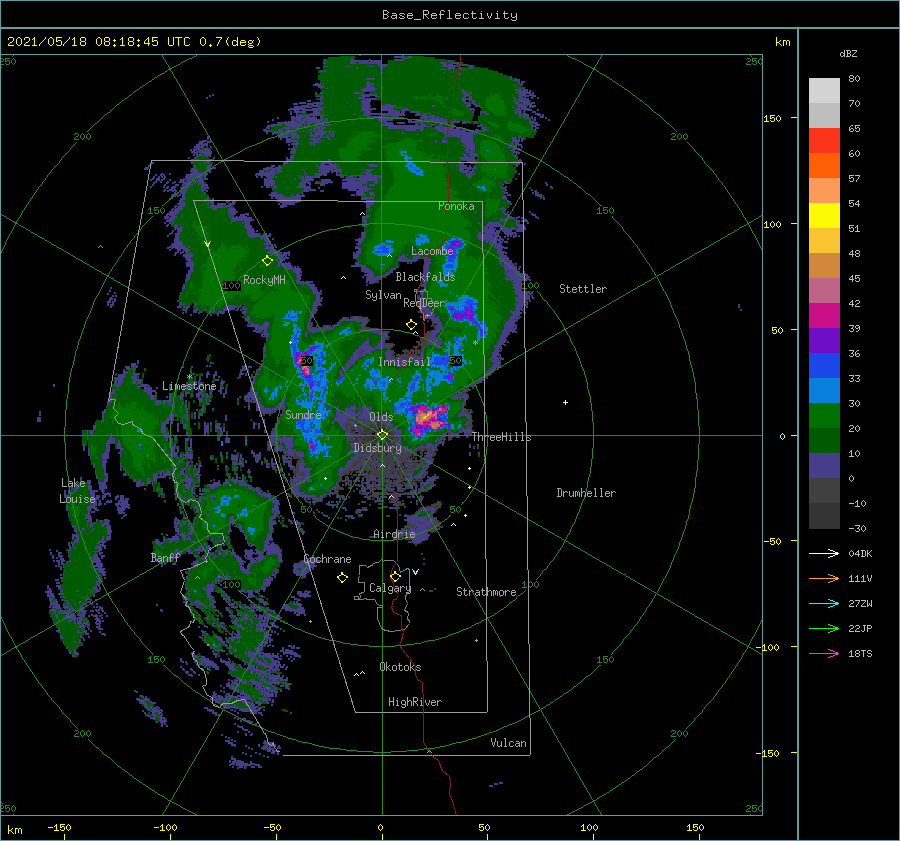The image size is (900, 841).
Task: Click the magenta 18TS arrow in legend
Action: tap(824, 653)
